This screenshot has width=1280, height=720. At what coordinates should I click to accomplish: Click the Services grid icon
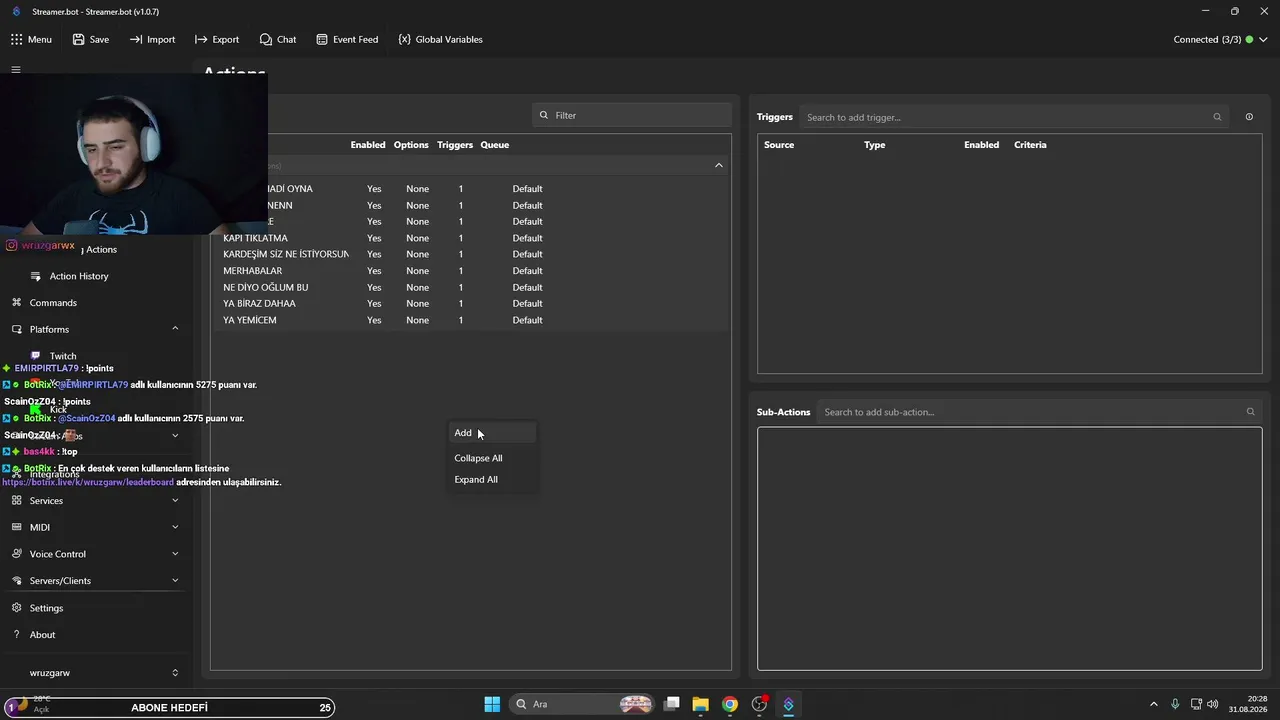point(16,501)
